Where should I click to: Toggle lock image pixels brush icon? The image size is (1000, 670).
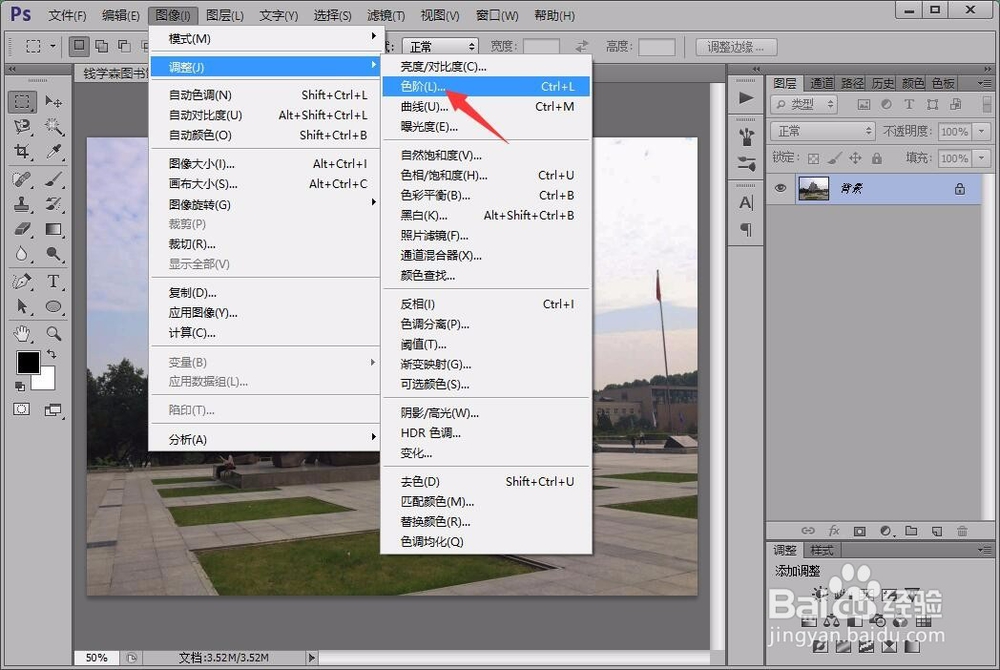(834, 158)
